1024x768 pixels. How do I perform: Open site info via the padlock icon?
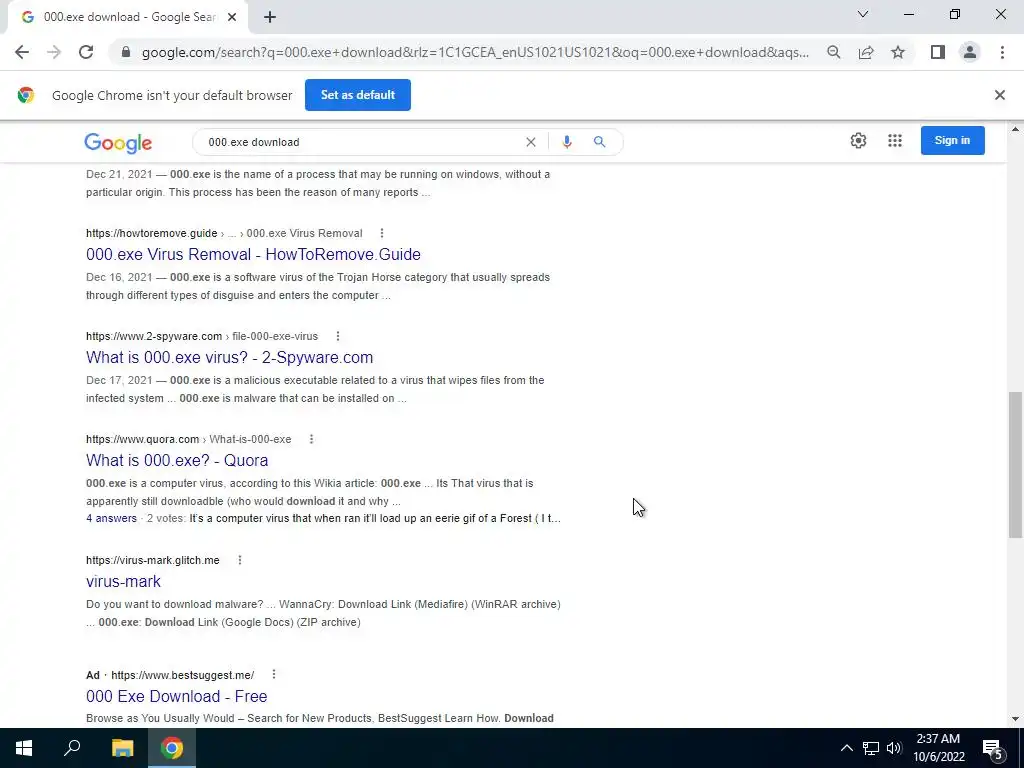126,52
